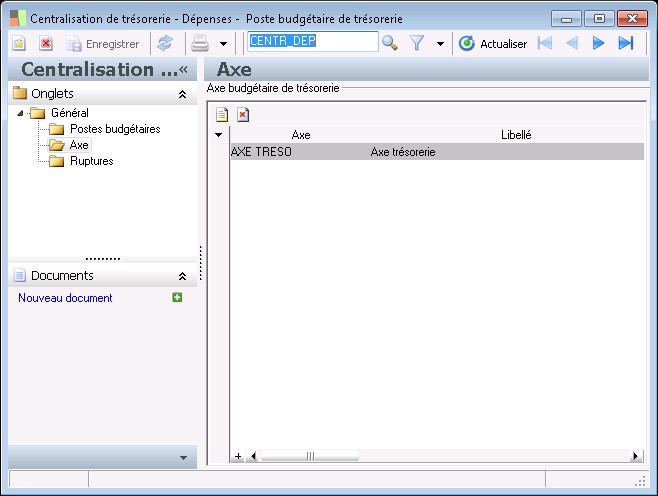The image size is (658, 496).
Task: Collapse the Documents section
Action: (182, 277)
